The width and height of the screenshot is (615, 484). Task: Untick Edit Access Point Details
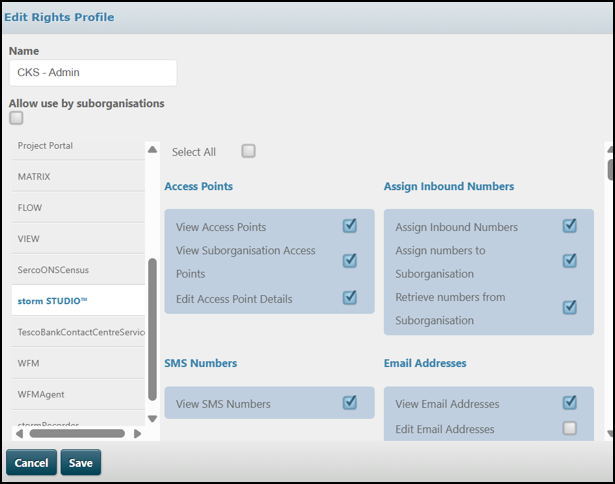(350, 297)
